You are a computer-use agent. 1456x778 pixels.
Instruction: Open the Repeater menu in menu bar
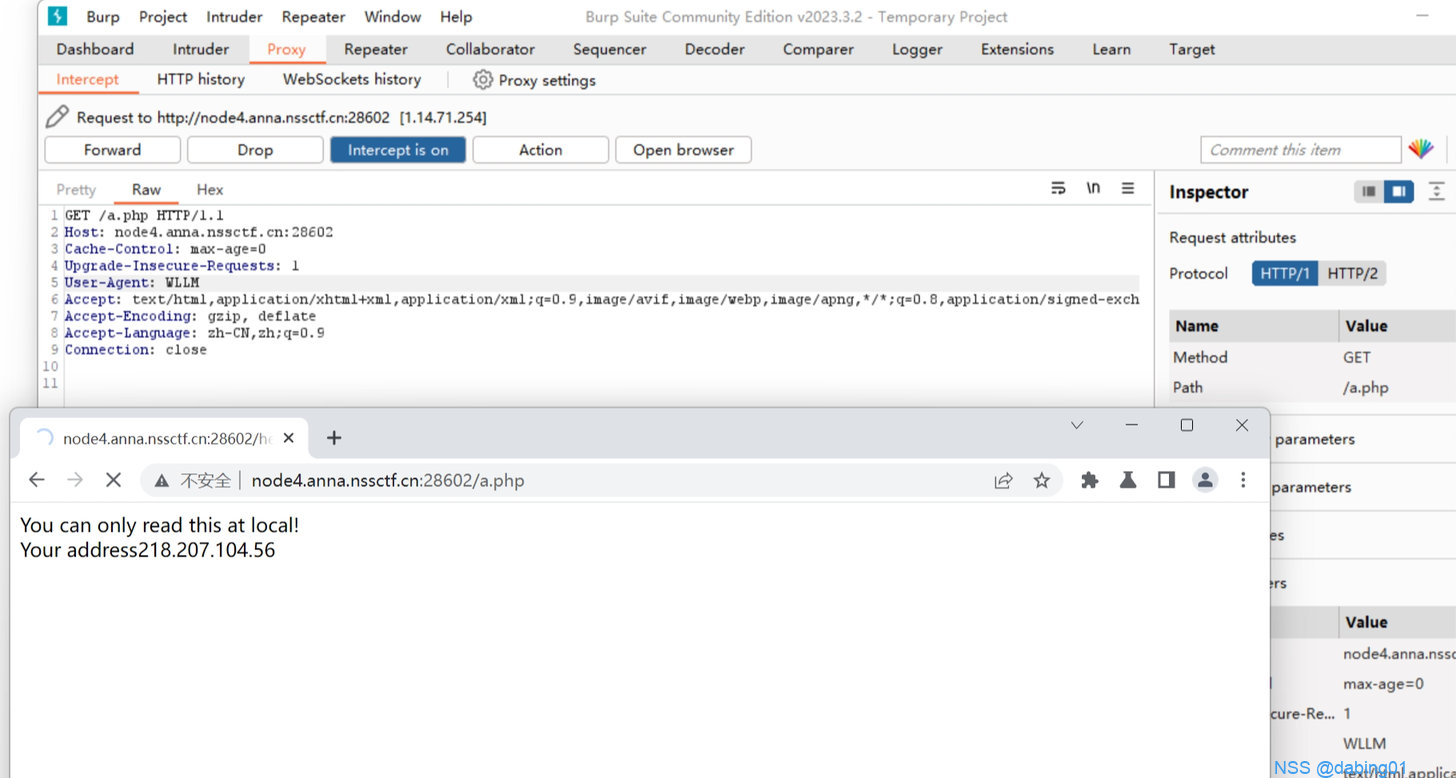pos(313,17)
